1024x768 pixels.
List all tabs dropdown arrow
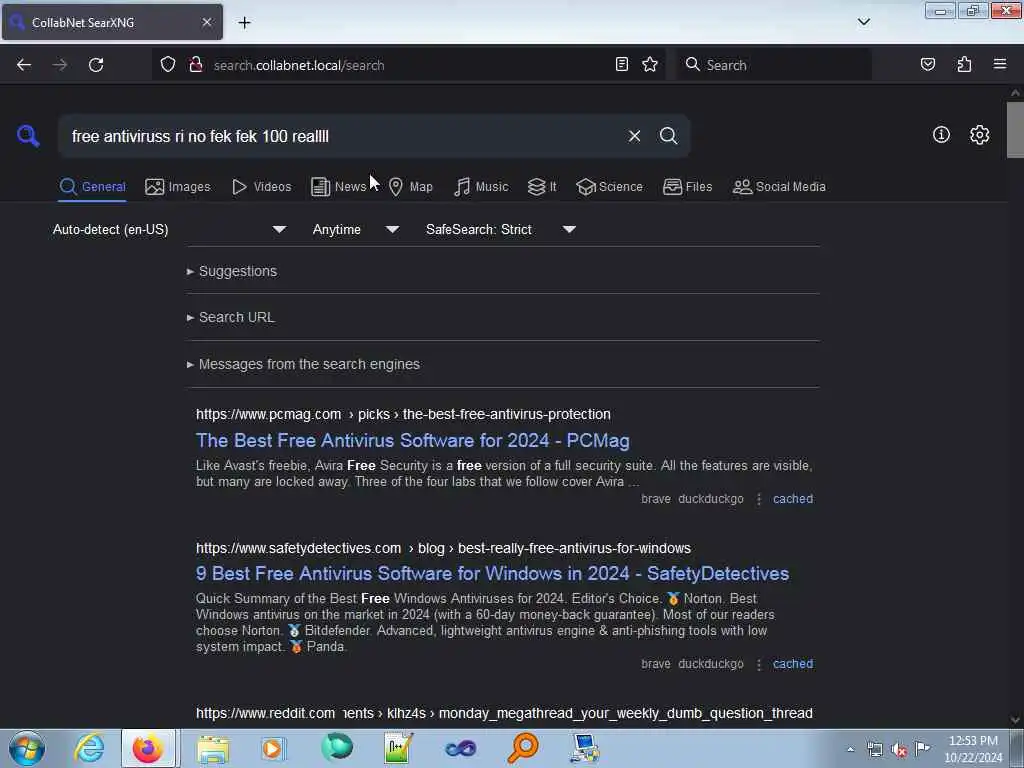(864, 22)
